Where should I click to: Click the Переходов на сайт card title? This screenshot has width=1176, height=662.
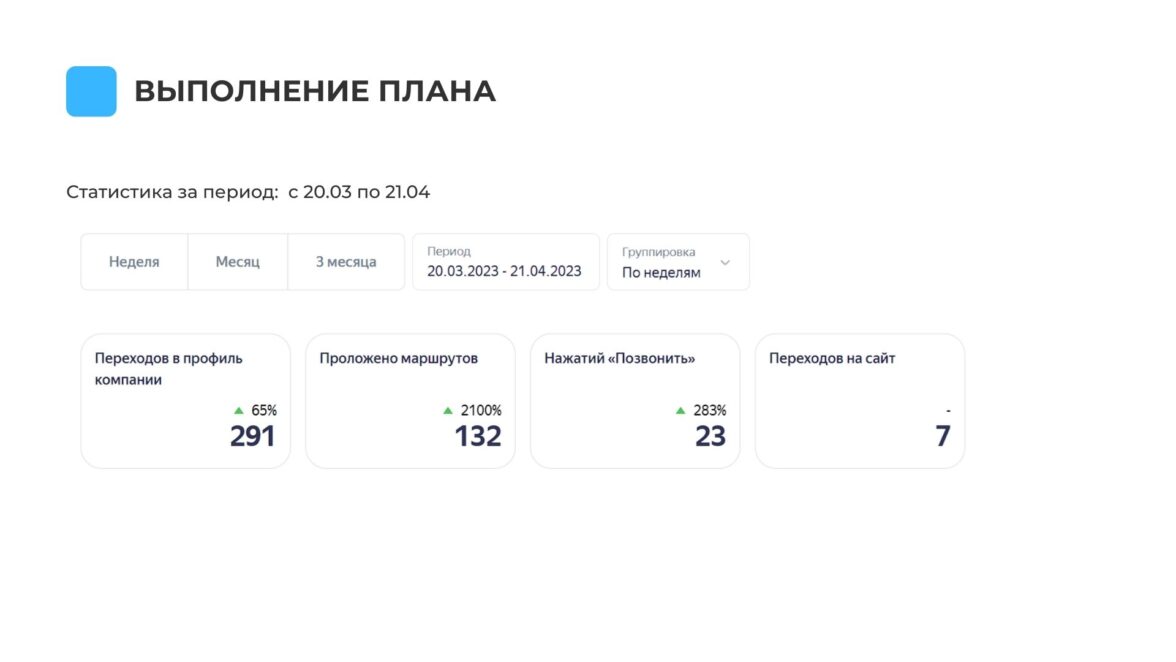coord(832,358)
